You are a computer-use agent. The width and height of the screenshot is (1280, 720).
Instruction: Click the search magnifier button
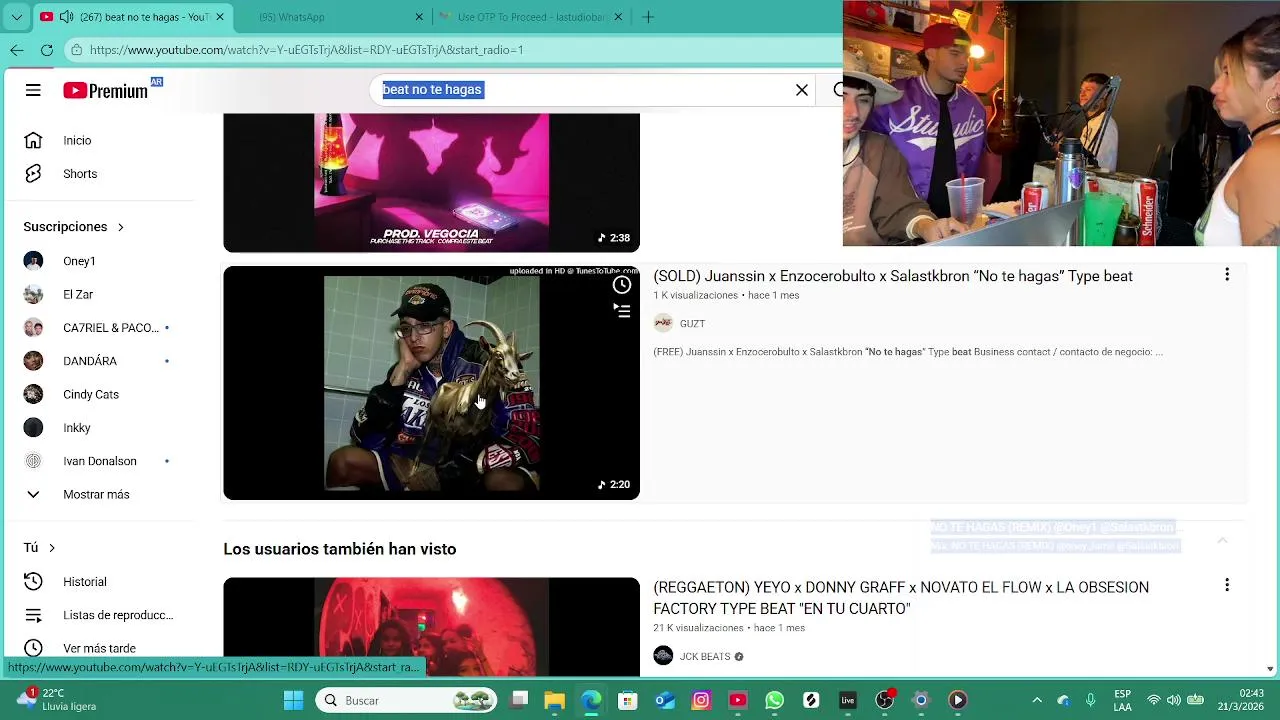click(838, 90)
